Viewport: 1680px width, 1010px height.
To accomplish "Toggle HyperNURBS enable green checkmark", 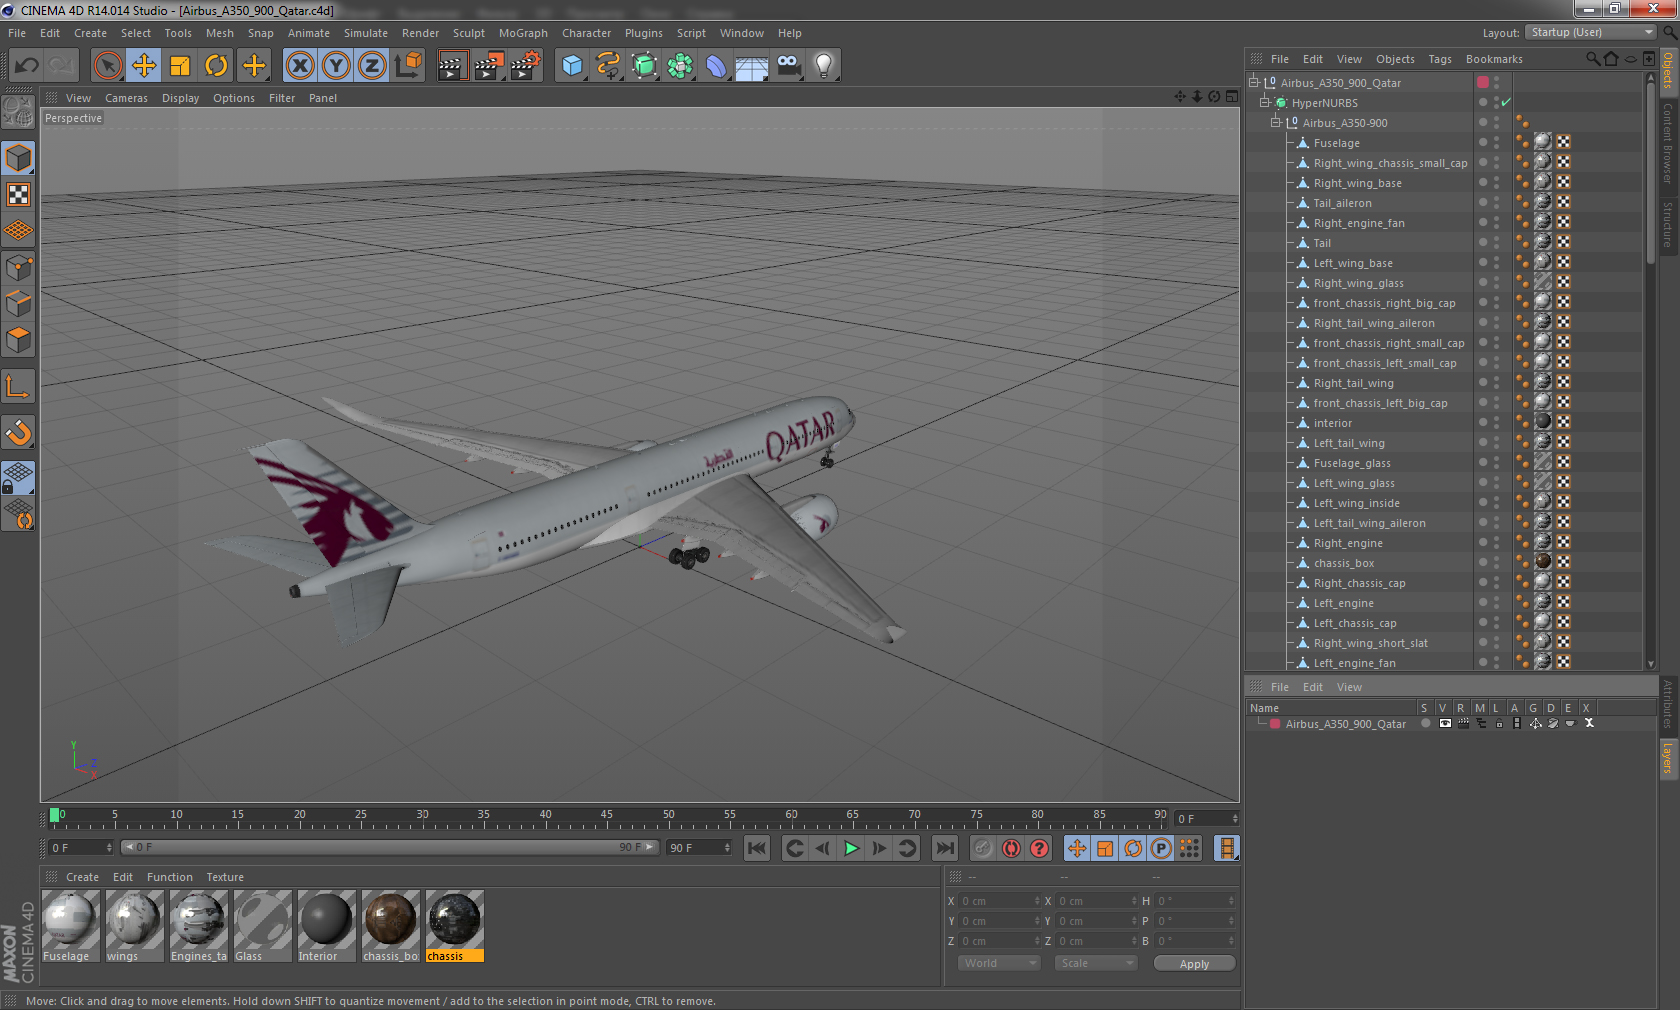I will coord(1505,102).
